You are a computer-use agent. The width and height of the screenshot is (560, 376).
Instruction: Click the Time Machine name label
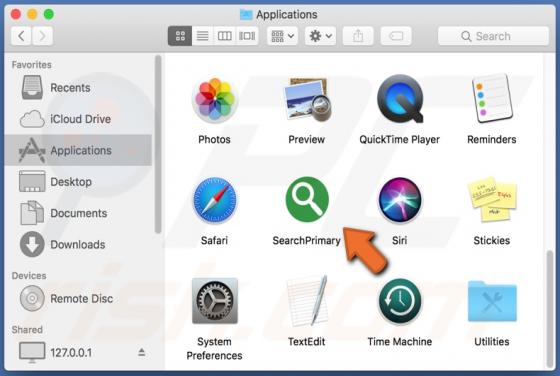[400, 342]
